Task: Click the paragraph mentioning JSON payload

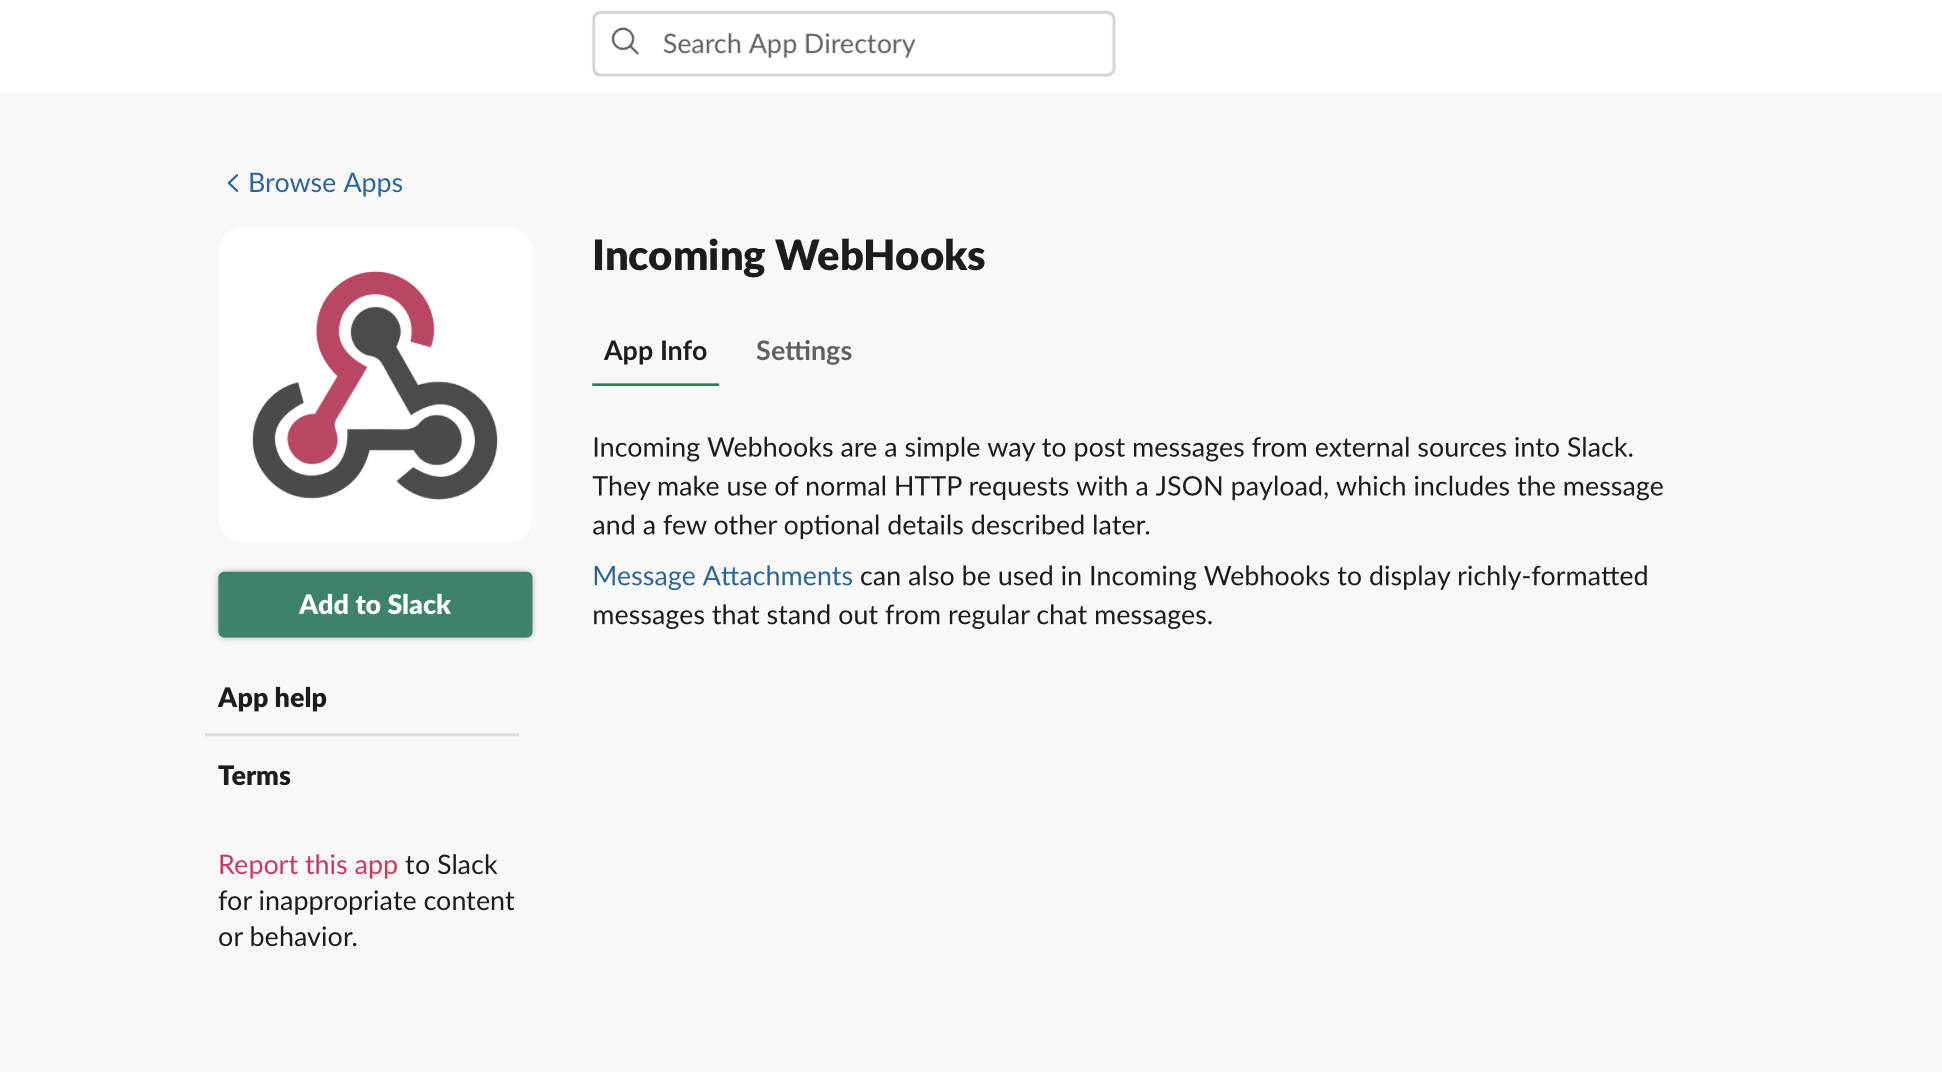Action: click(x=1128, y=486)
